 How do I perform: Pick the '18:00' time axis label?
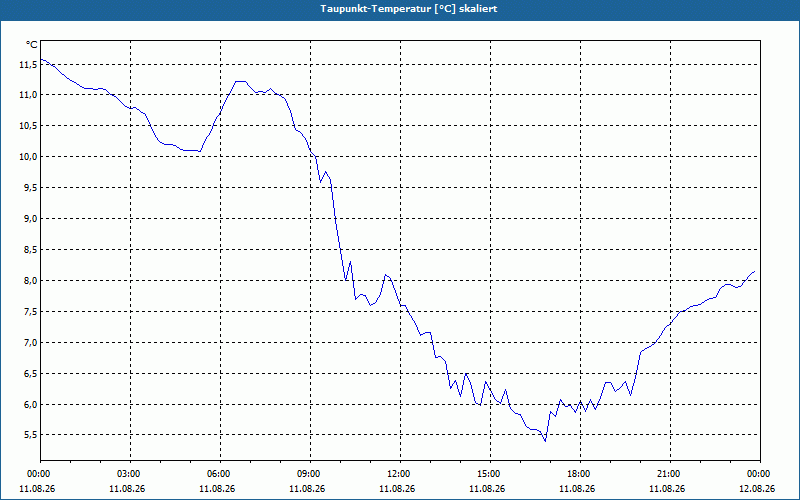(x=580, y=474)
